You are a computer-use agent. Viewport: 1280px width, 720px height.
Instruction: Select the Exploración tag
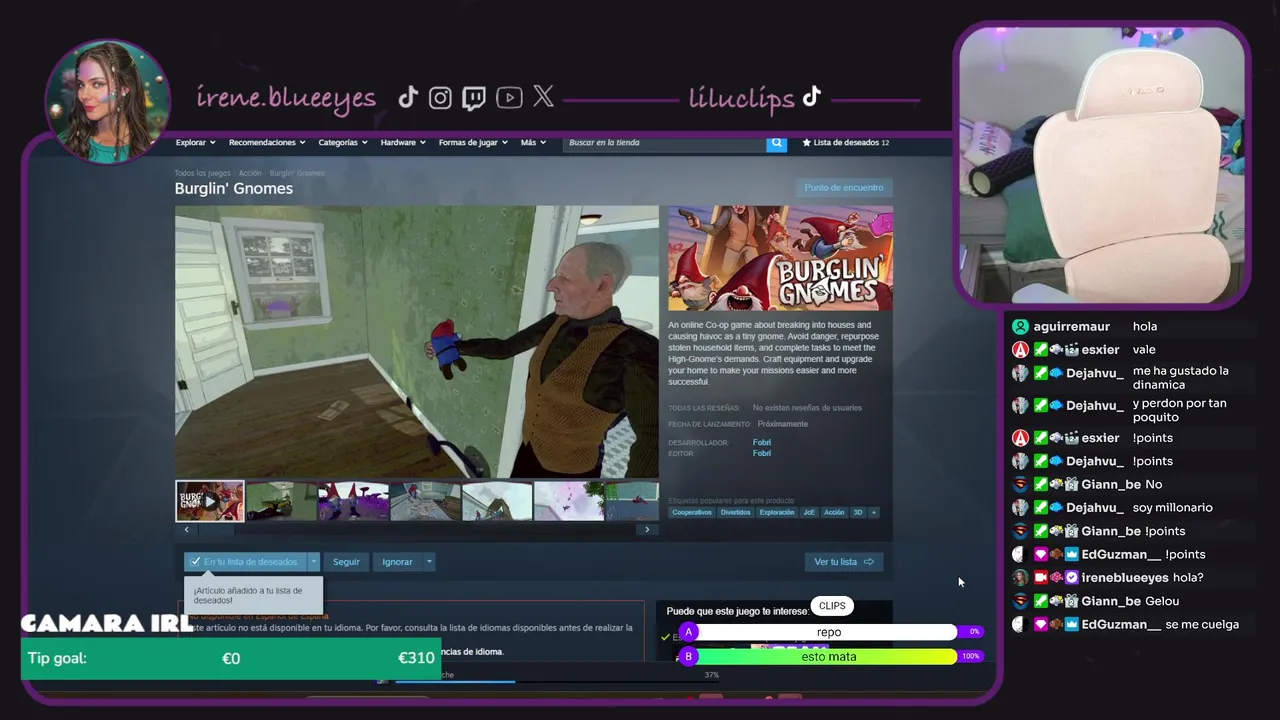(777, 512)
